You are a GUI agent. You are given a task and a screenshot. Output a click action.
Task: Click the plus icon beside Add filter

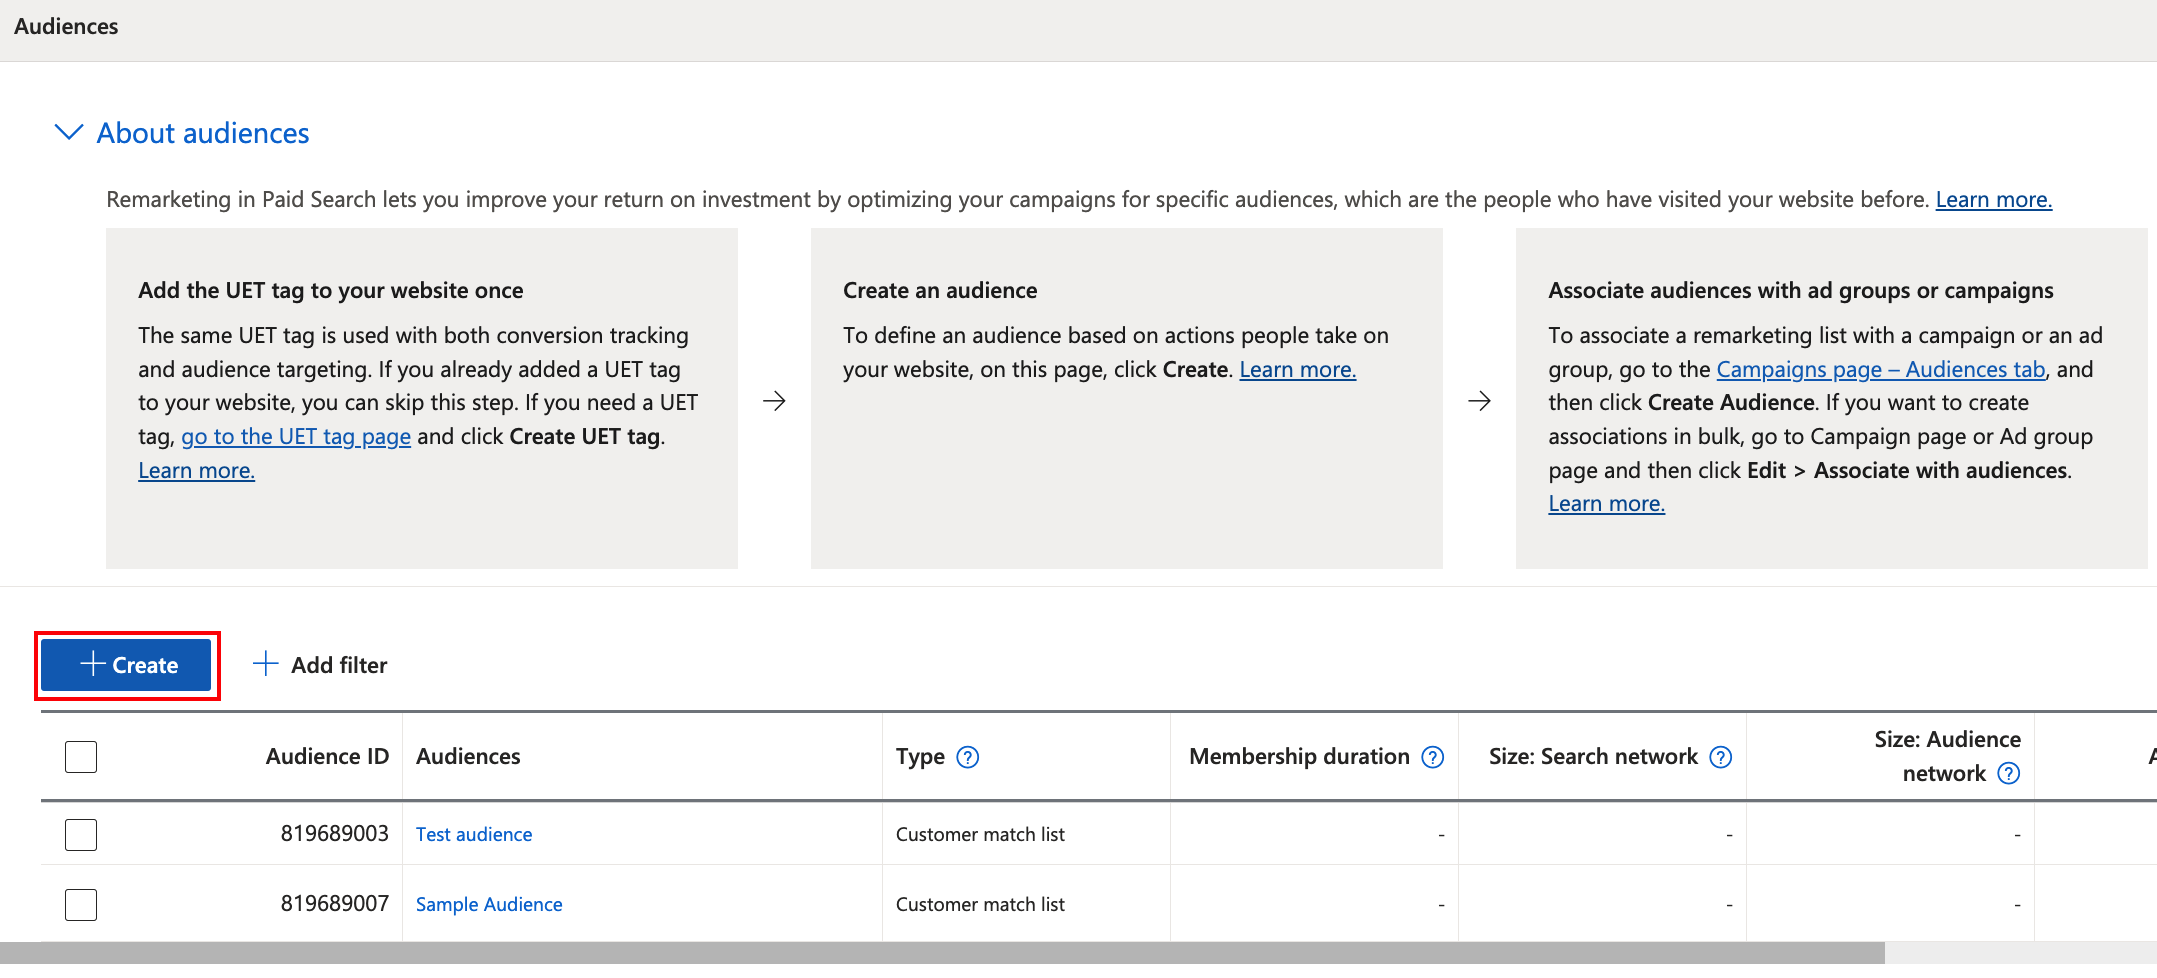pyautogui.click(x=265, y=664)
